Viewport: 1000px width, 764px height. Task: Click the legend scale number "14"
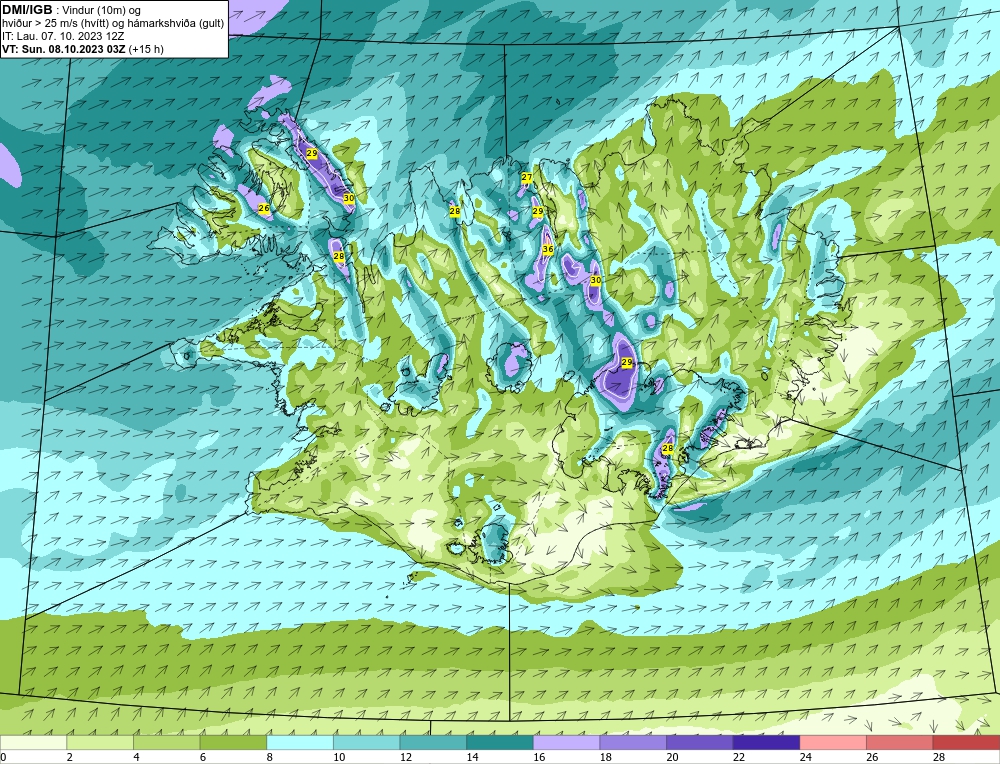[472, 757]
